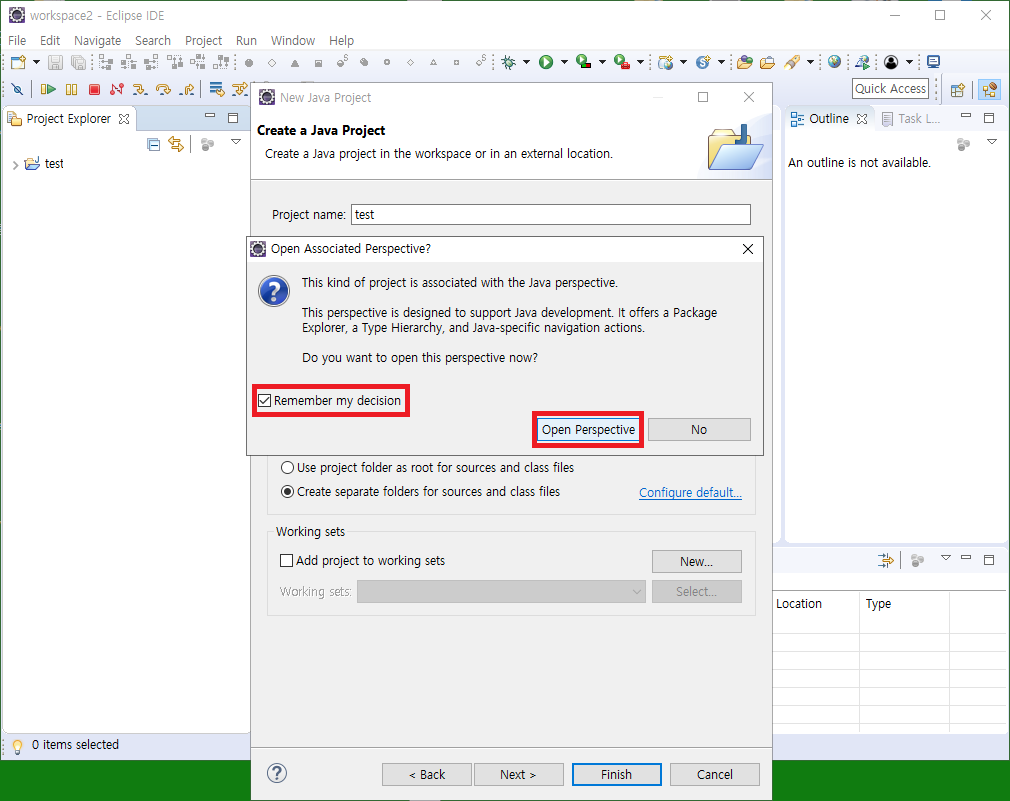1010x801 pixels.
Task: Open the Coverage dropdown arrow
Action: (602, 62)
